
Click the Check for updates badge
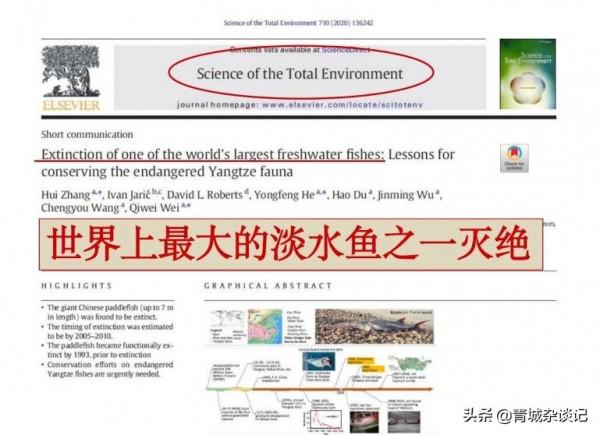click(514, 158)
